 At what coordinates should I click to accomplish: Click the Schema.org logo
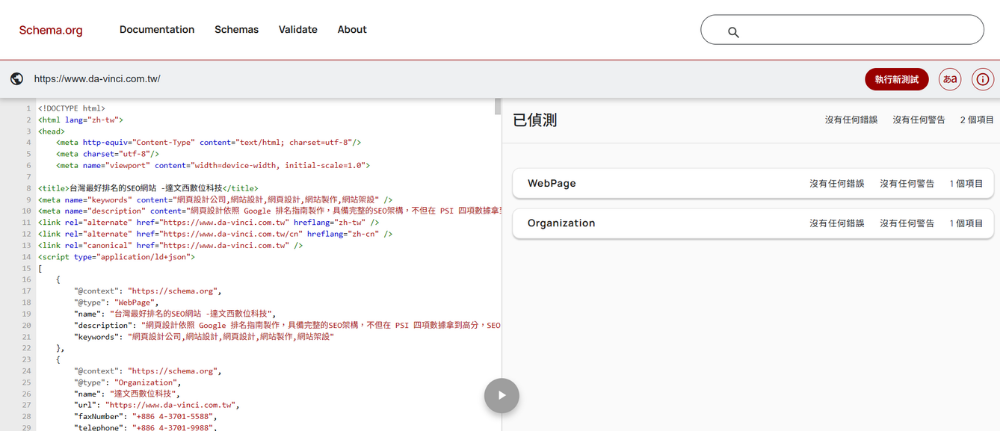(50, 30)
